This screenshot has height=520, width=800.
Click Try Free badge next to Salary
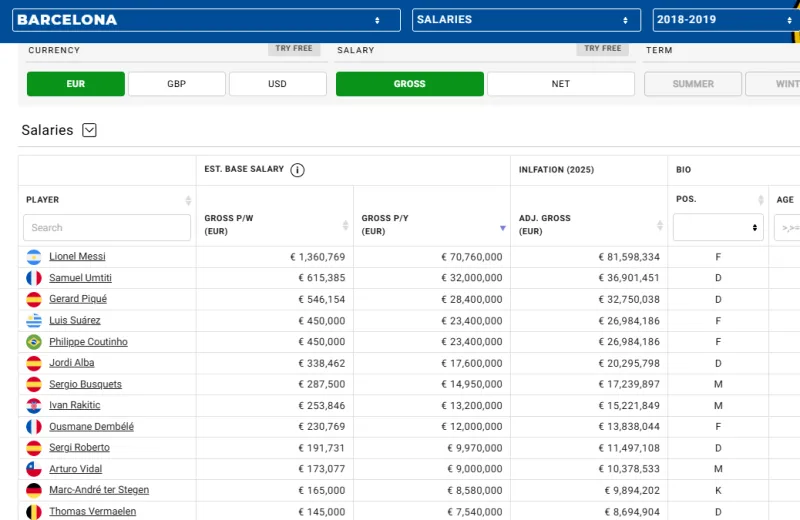[x=603, y=48]
